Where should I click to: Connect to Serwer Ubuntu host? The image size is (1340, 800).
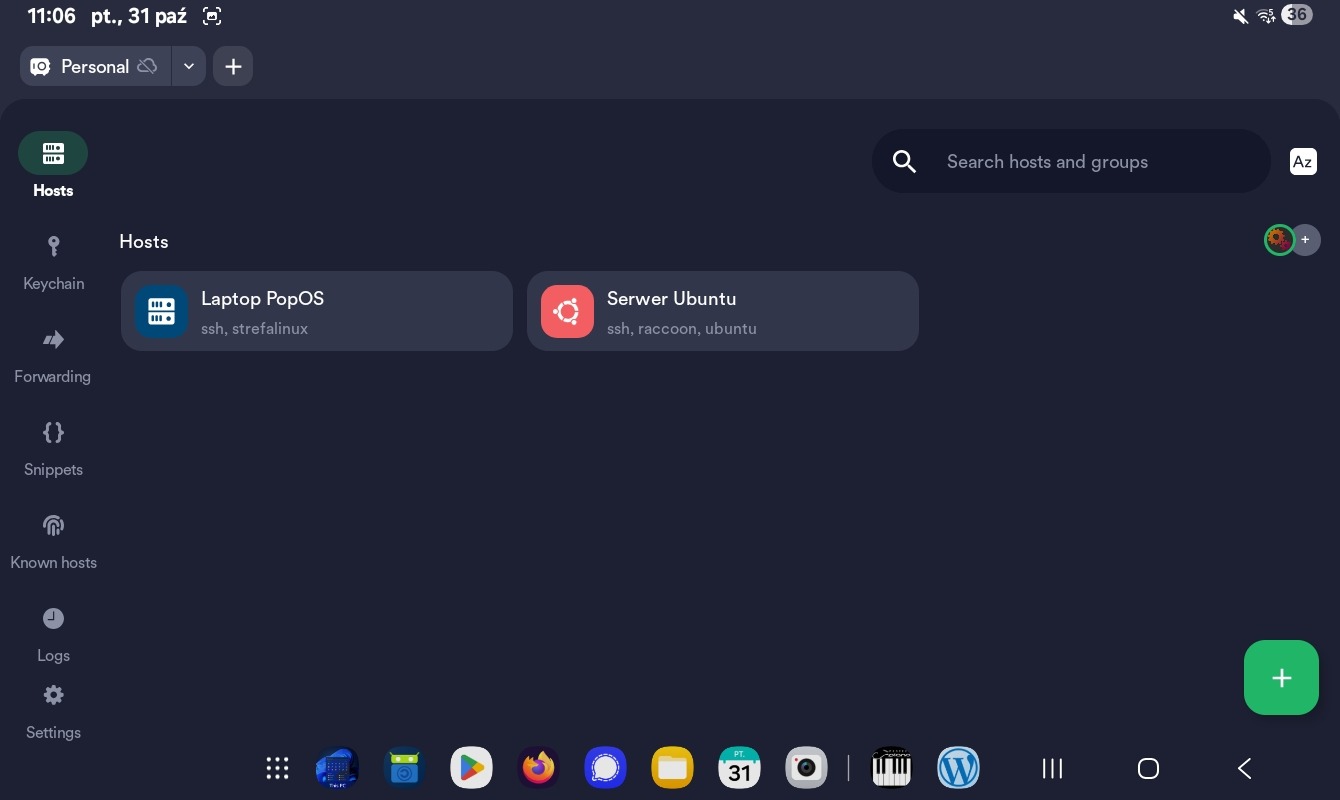722,311
